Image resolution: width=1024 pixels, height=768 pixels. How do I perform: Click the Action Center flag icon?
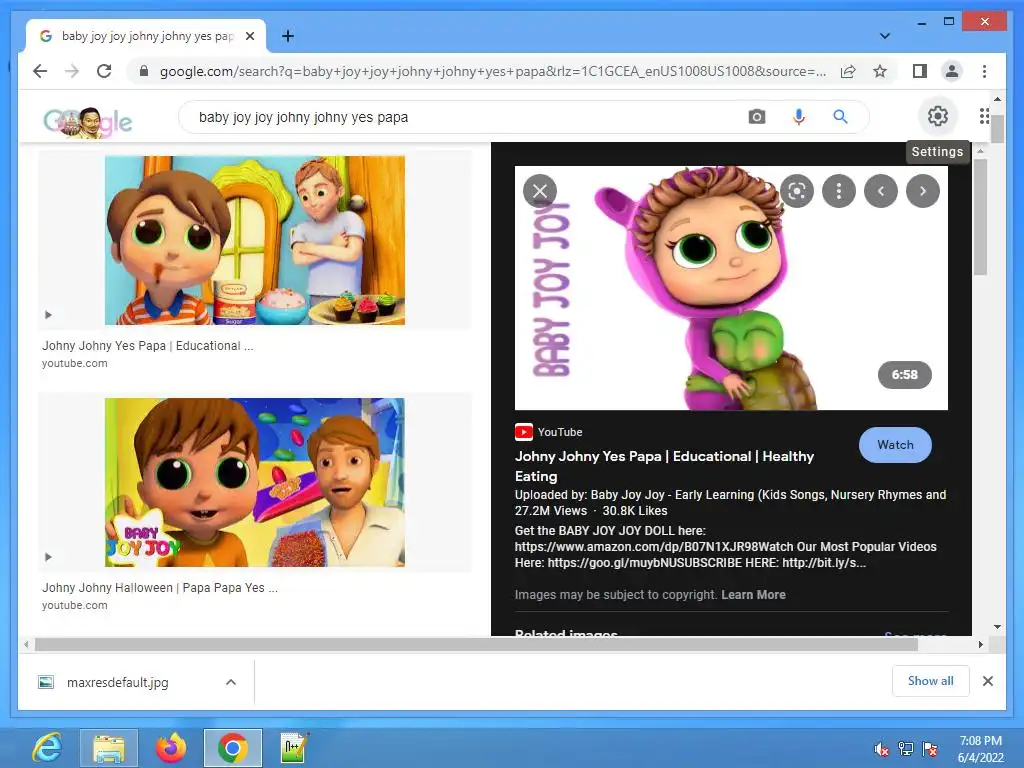(930, 749)
